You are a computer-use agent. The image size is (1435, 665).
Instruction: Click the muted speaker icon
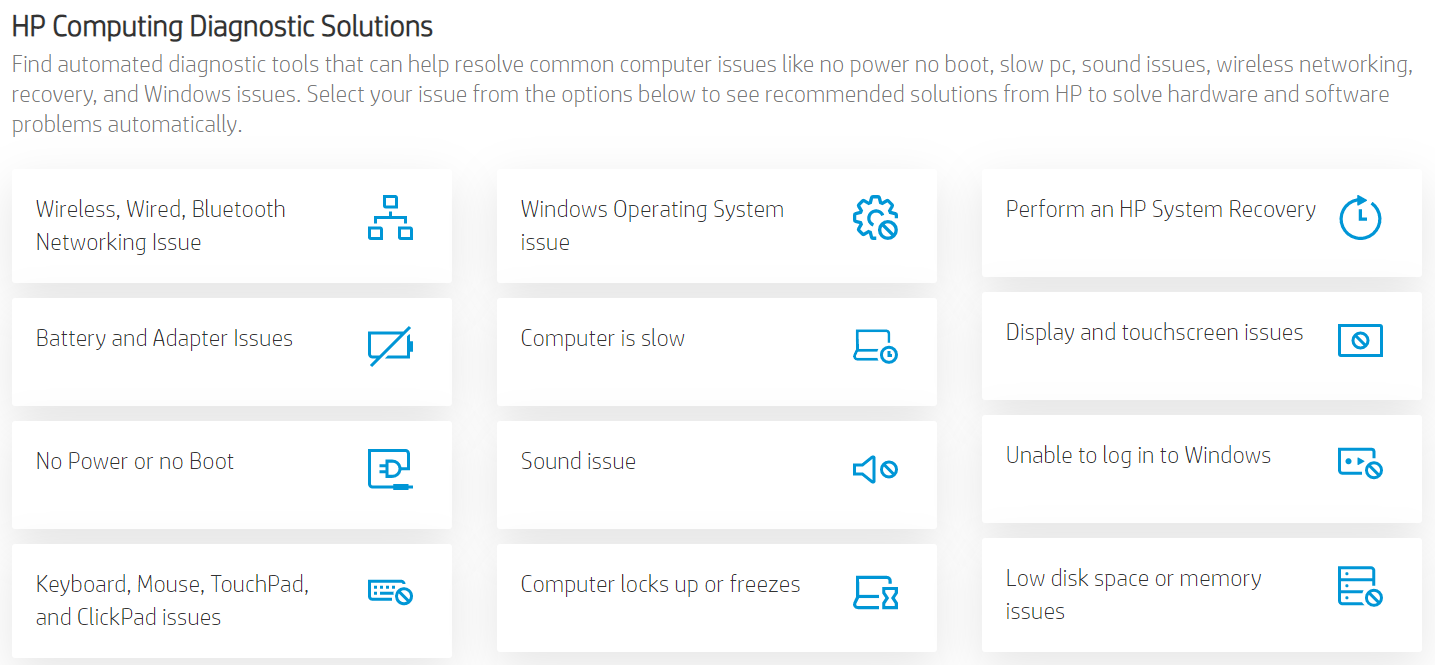[x=875, y=469]
